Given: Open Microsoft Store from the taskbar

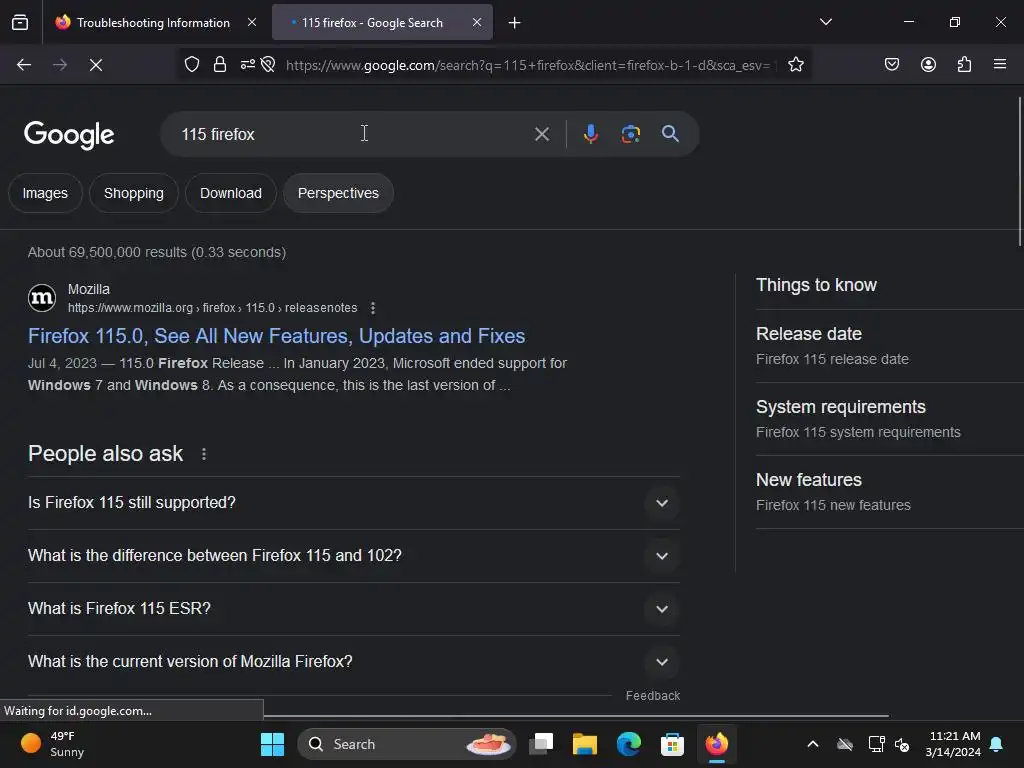Looking at the screenshot, I should [672, 744].
